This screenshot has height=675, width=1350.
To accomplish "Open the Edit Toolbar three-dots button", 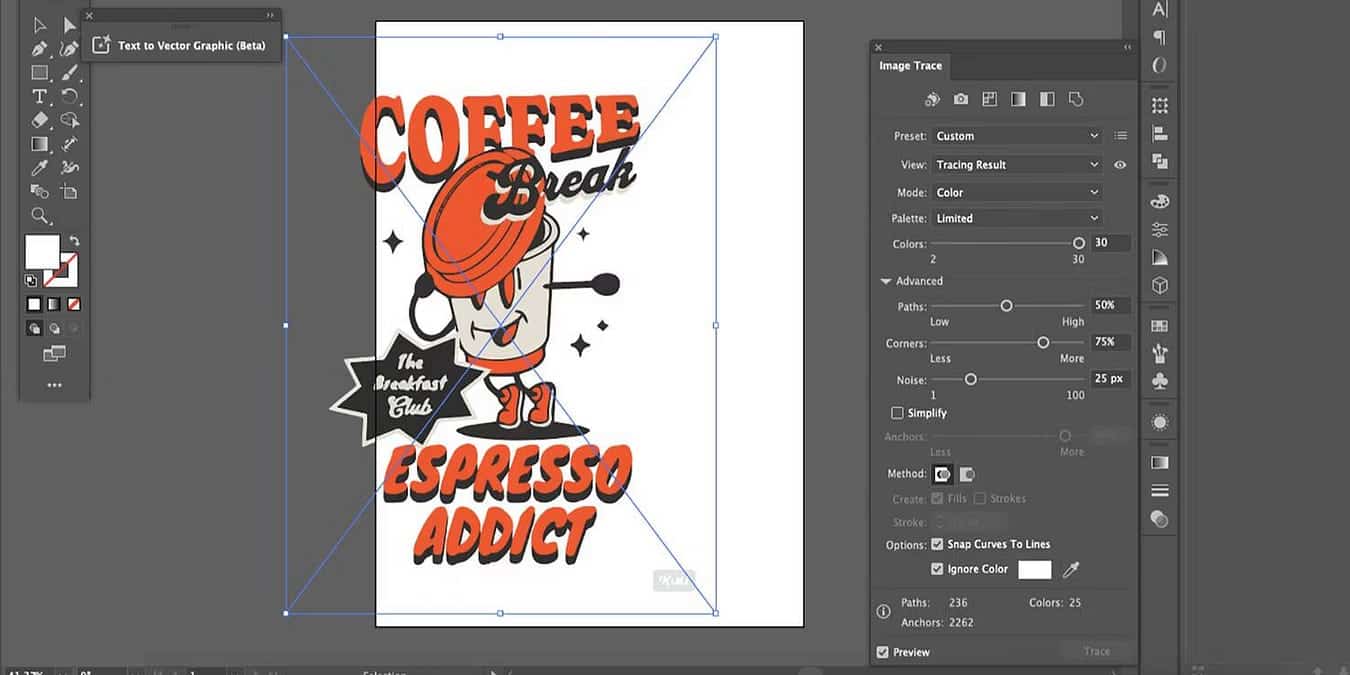I will click(x=54, y=385).
